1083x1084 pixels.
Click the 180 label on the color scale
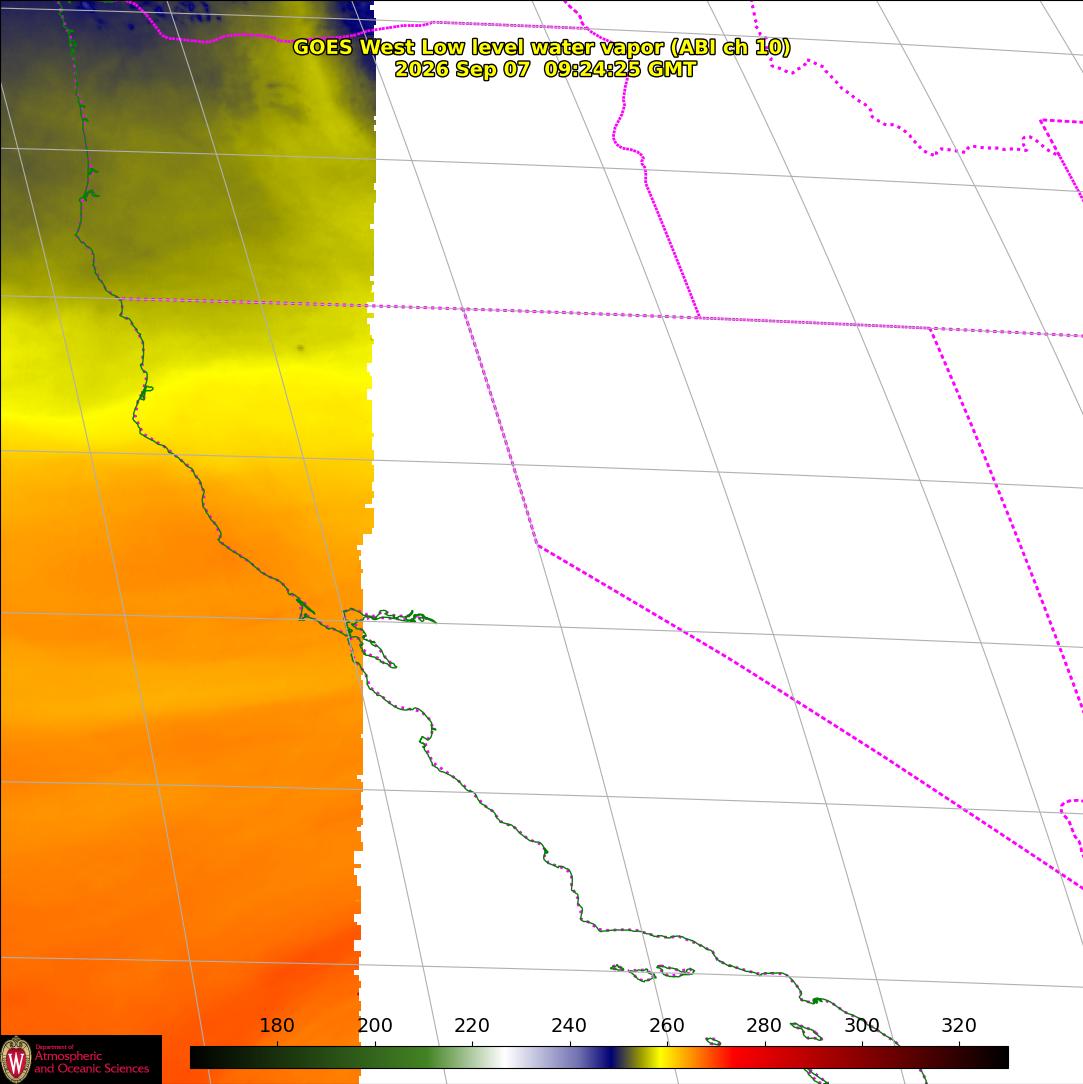point(277,1025)
